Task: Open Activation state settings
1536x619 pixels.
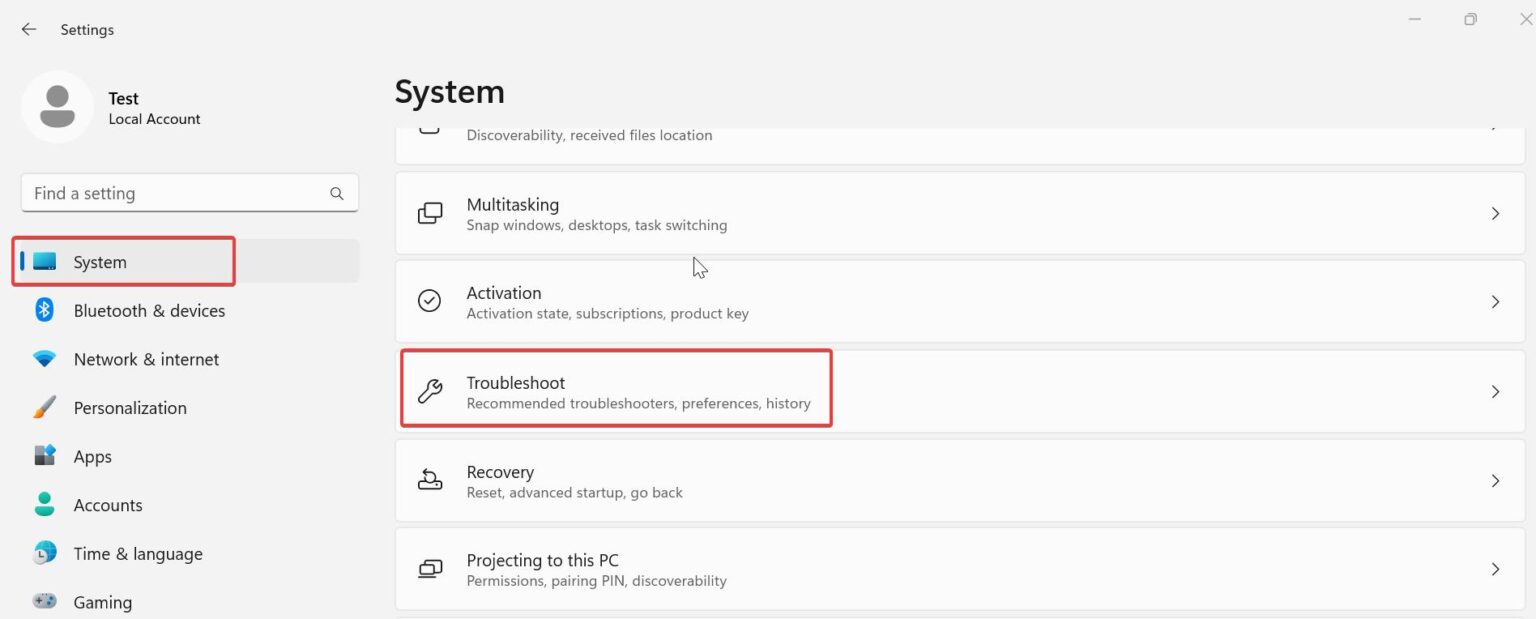Action: pyautogui.click(x=960, y=301)
